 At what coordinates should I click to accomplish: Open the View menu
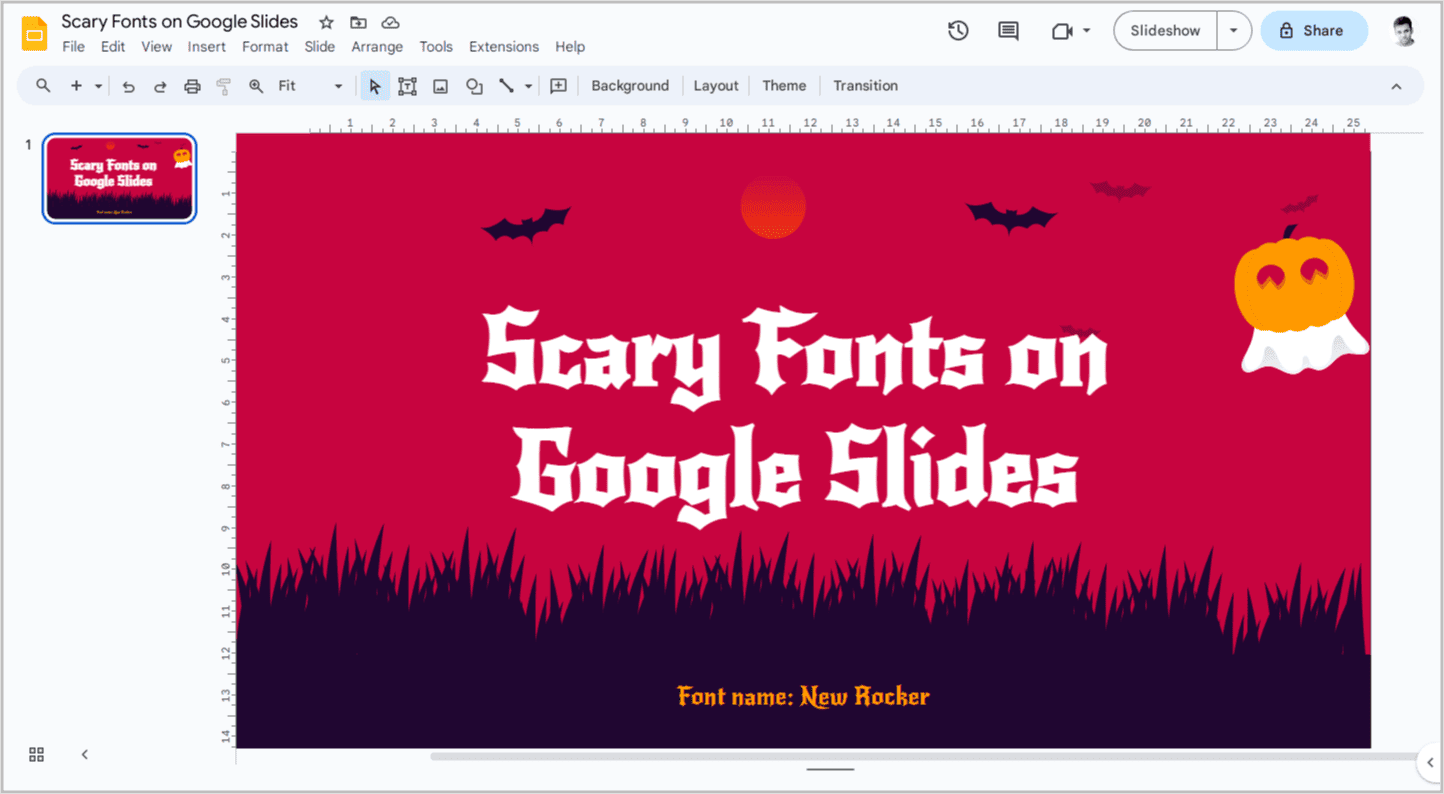click(157, 47)
